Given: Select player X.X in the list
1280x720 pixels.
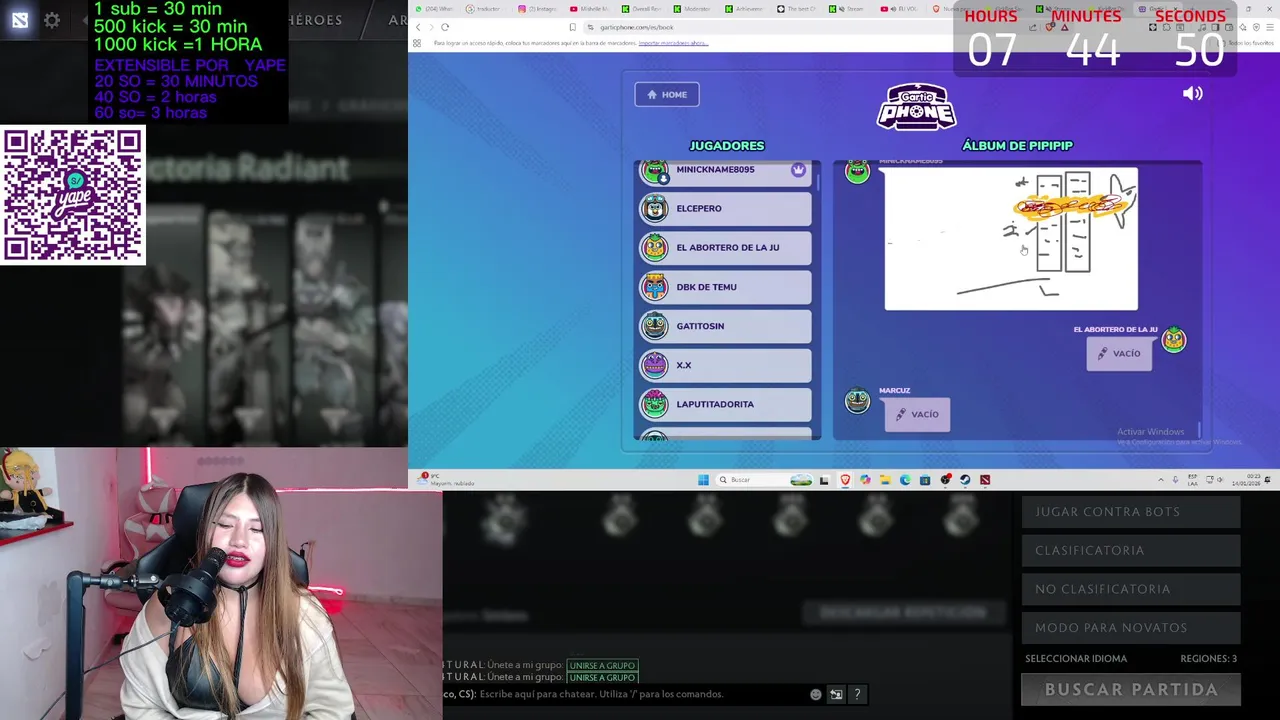Looking at the screenshot, I should tap(726, 365).
